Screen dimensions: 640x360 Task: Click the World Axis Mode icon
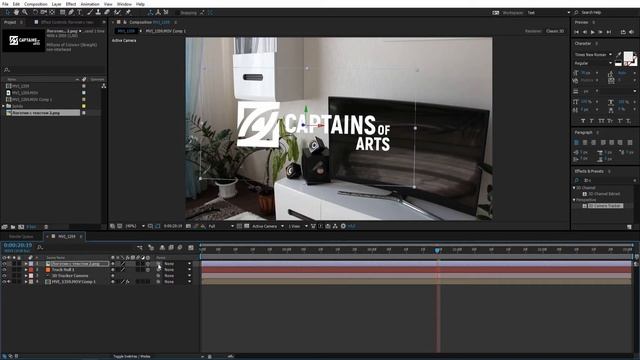[x=158, y=13]
